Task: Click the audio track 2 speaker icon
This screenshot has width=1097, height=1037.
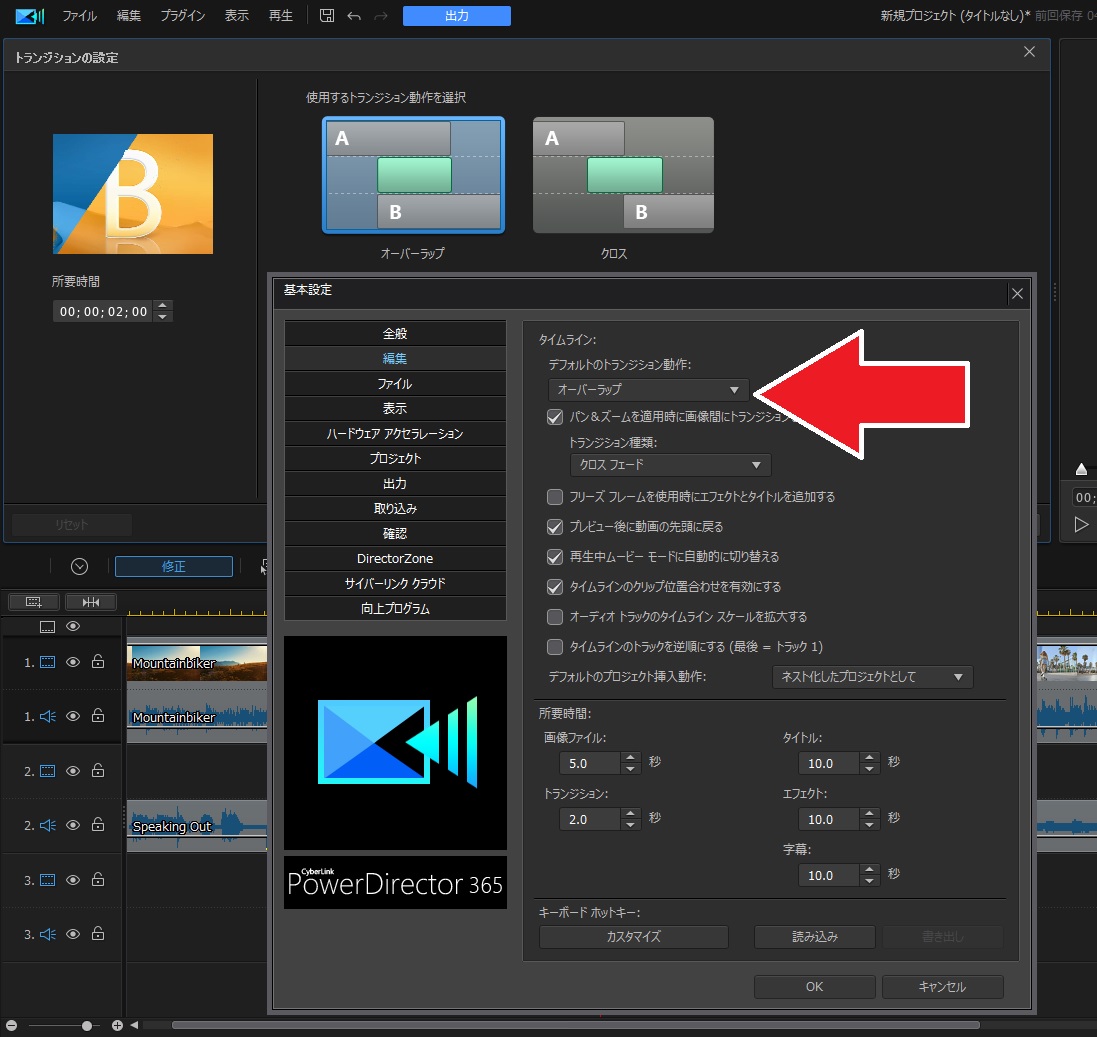Action: (x=48, y=825)
